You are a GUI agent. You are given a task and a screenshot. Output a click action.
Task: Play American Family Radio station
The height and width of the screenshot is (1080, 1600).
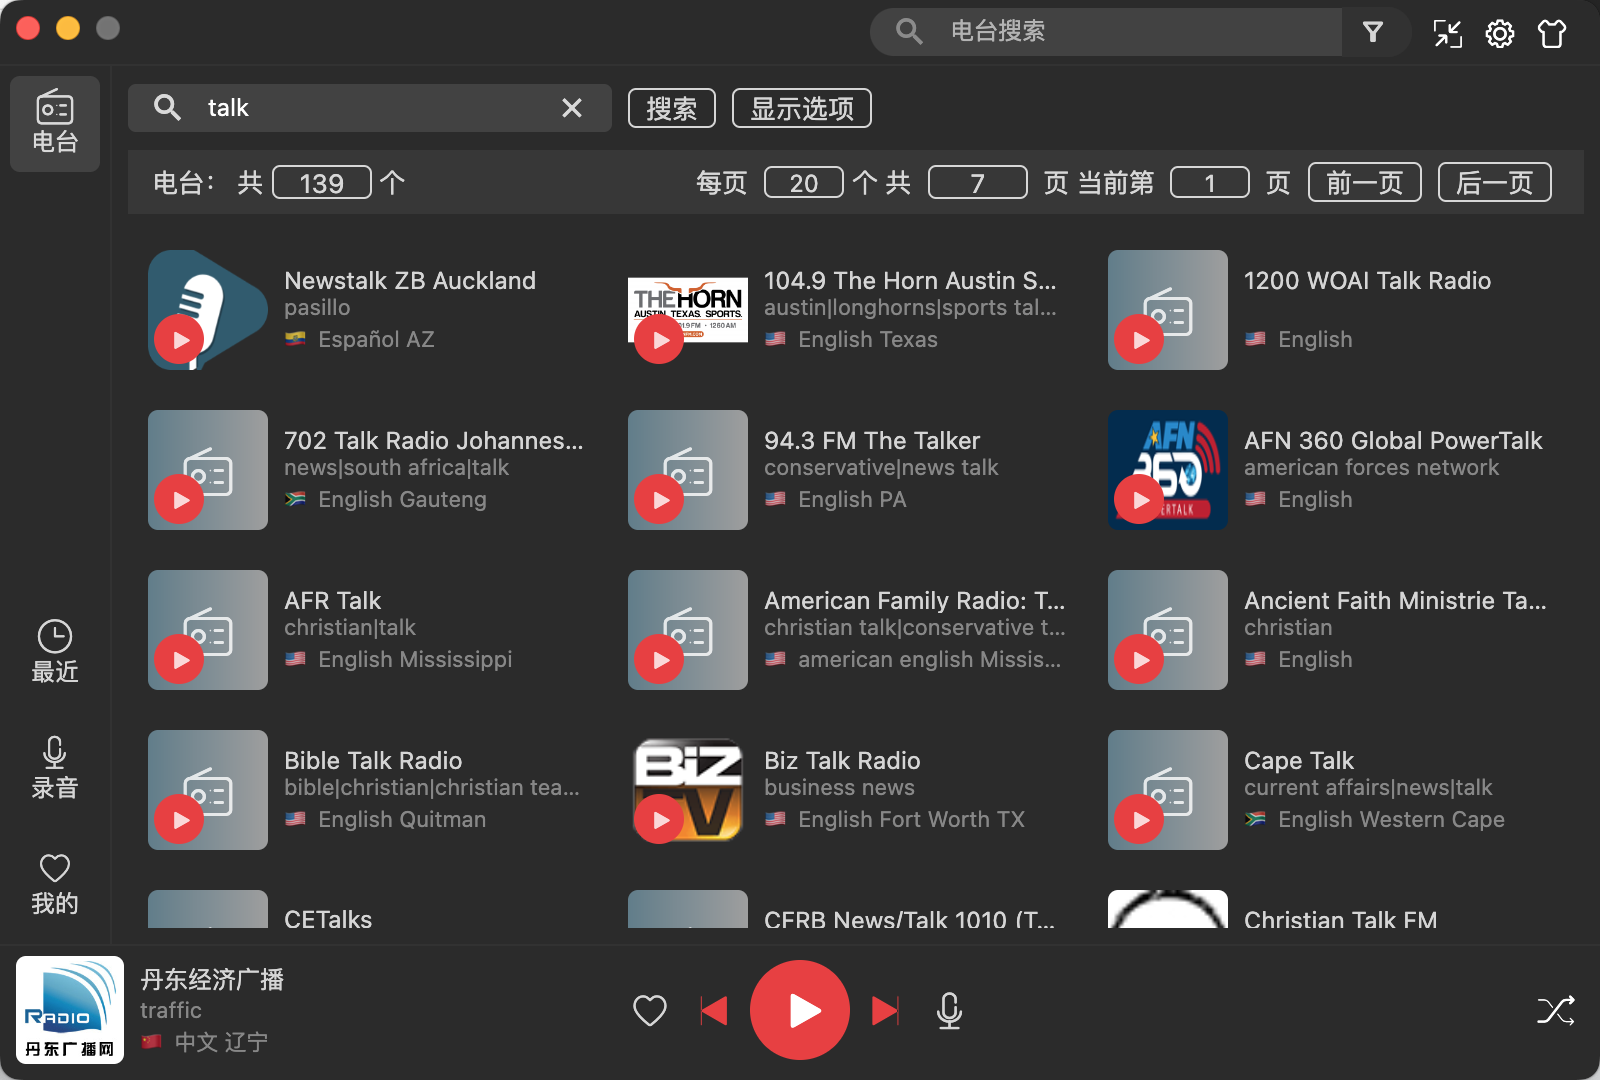(x=660, y=660)
